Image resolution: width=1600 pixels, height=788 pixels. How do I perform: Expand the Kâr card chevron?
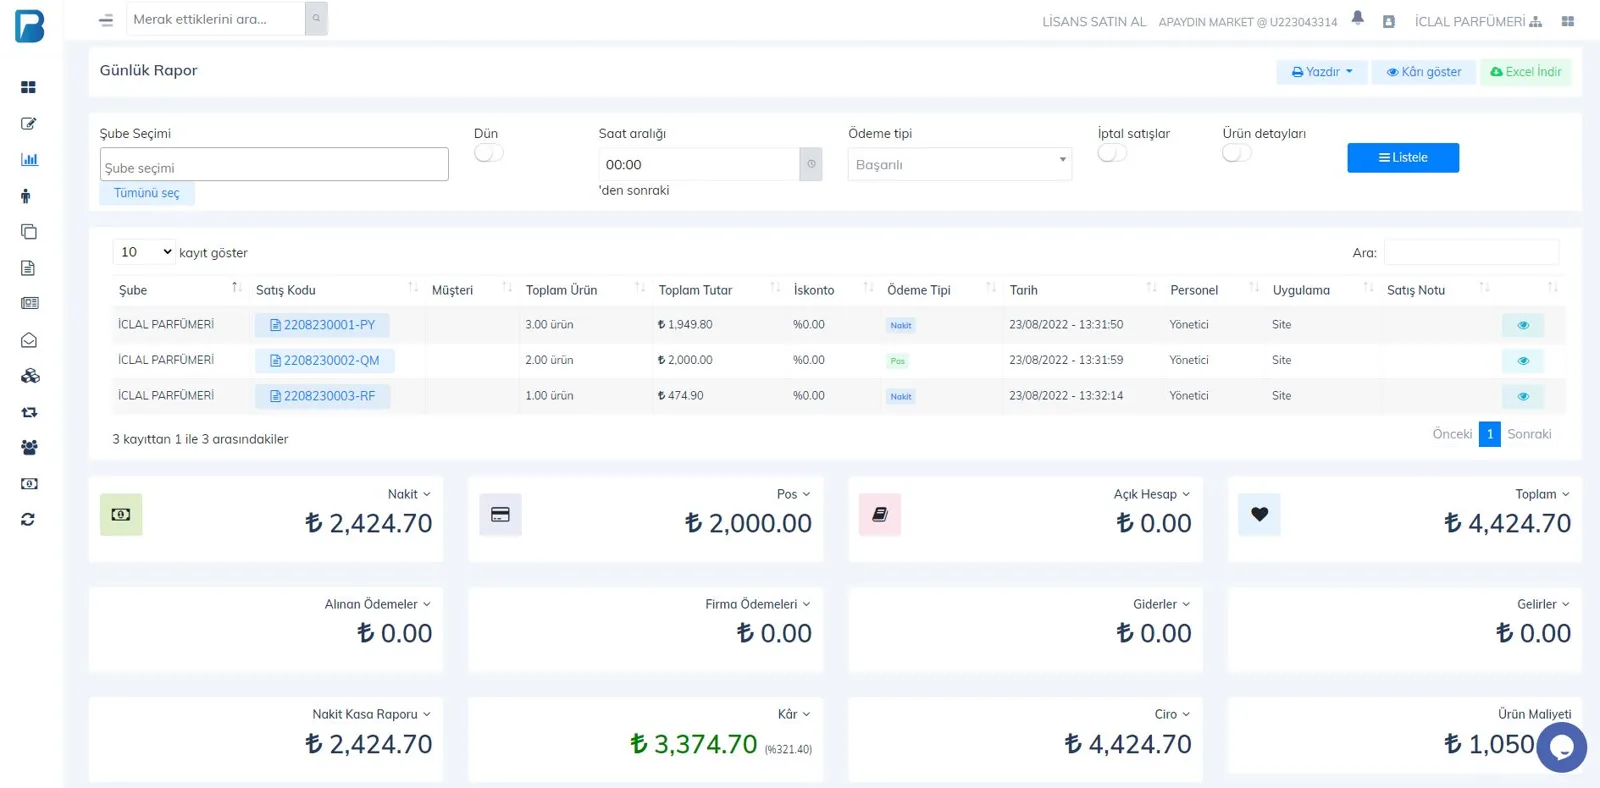click(807, 715)
